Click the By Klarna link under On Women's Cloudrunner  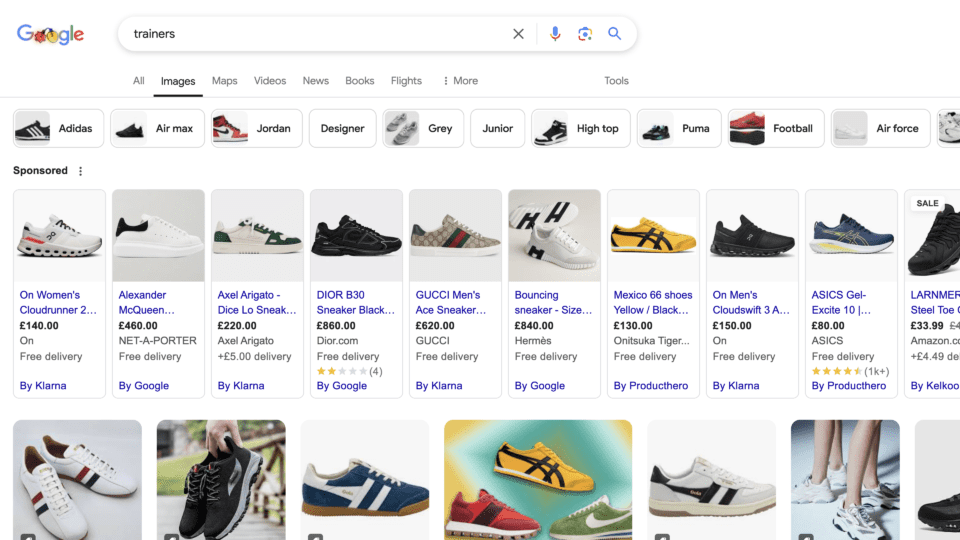pos(43,386)
